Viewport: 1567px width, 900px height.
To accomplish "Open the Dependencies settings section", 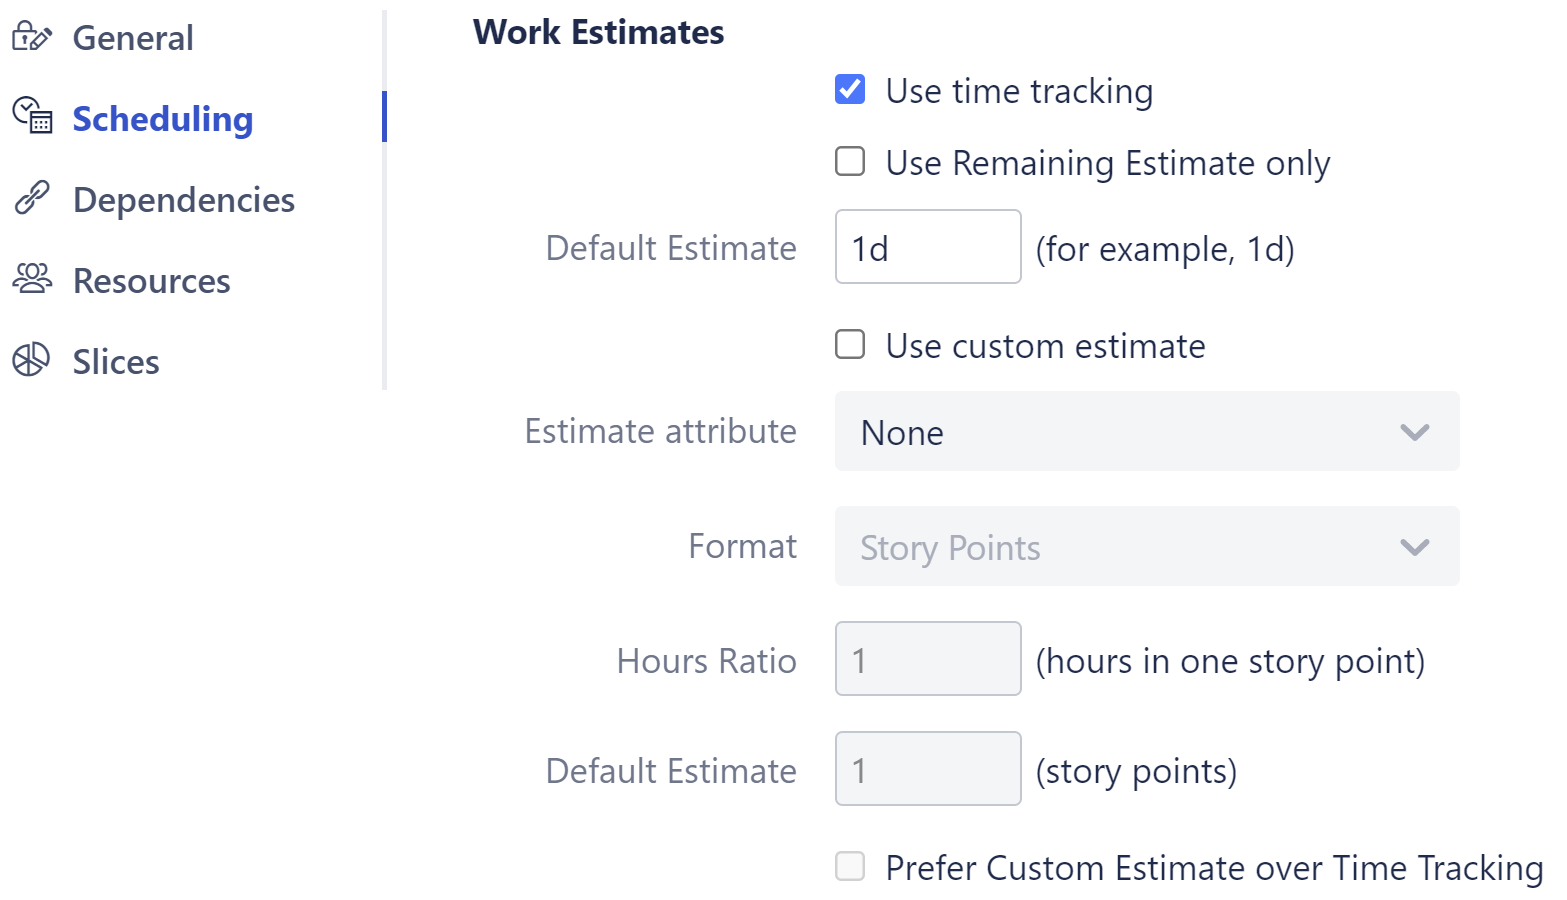I will 184,200.
